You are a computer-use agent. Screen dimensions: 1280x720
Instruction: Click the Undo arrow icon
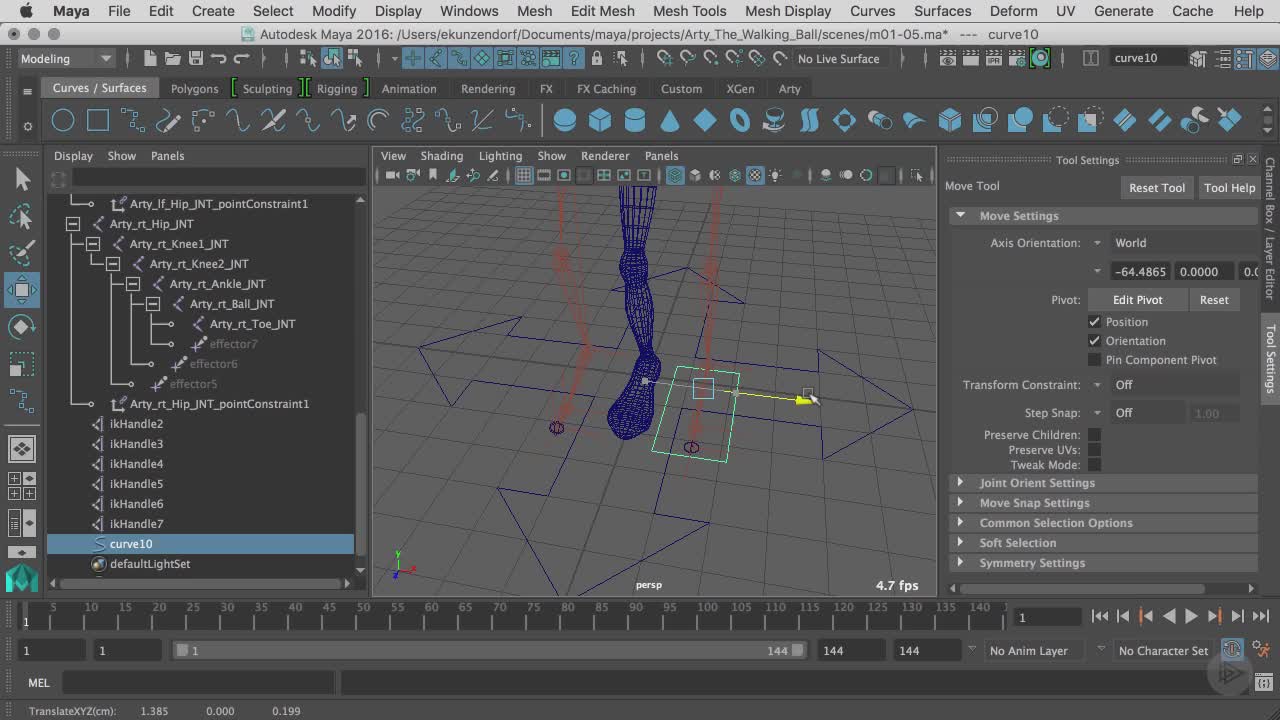pos(219,58)
